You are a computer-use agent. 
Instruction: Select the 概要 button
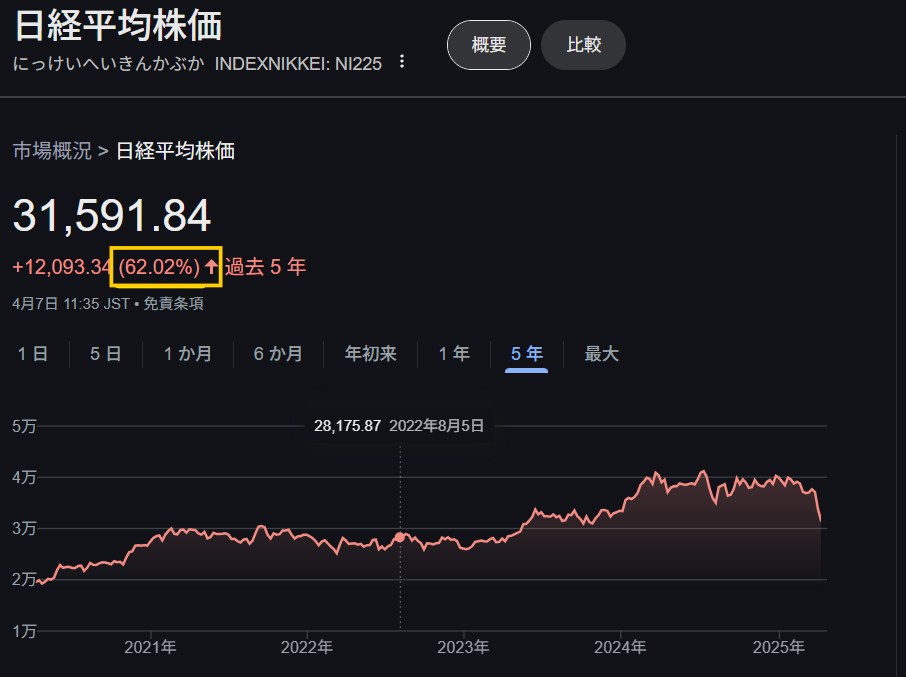point(488,45)
